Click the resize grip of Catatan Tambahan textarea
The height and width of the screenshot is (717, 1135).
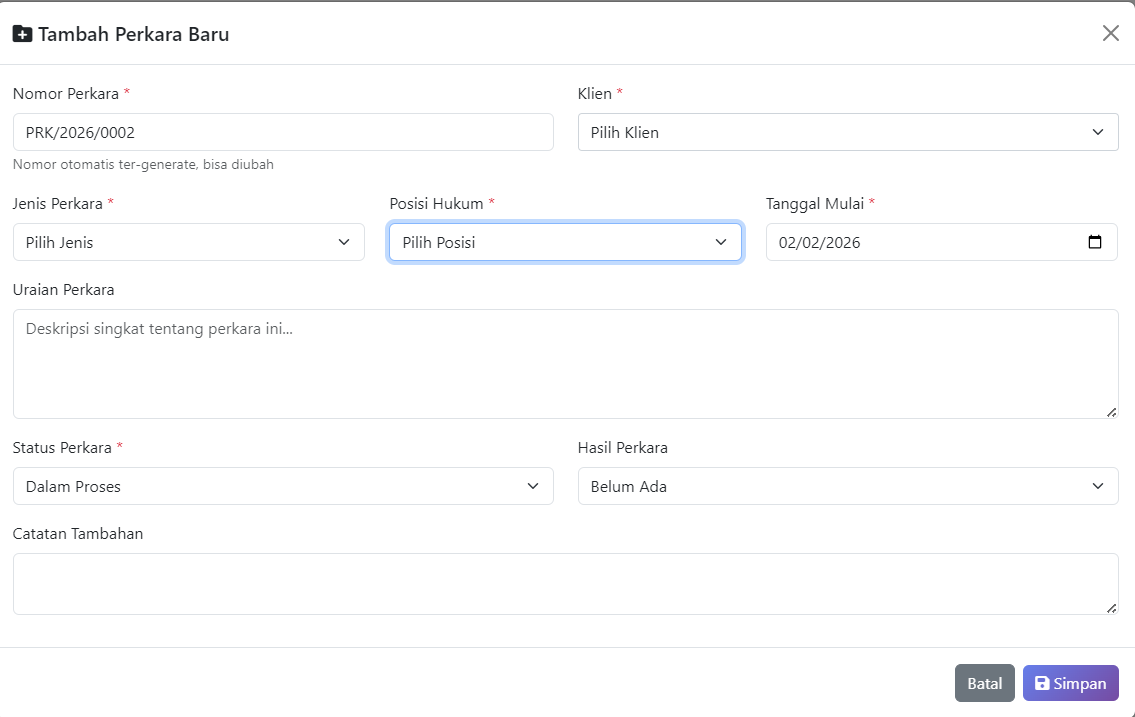point(1111,608)
